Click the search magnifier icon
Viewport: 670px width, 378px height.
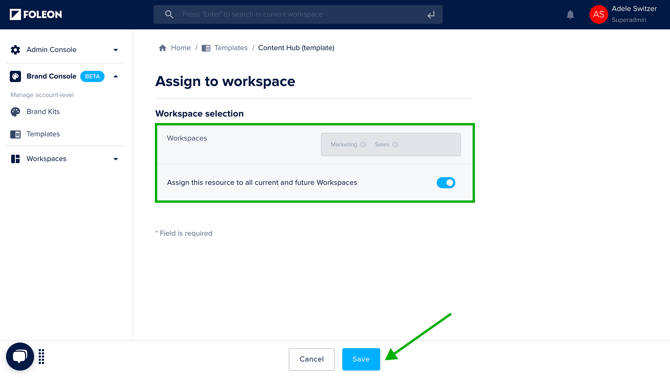169,14
